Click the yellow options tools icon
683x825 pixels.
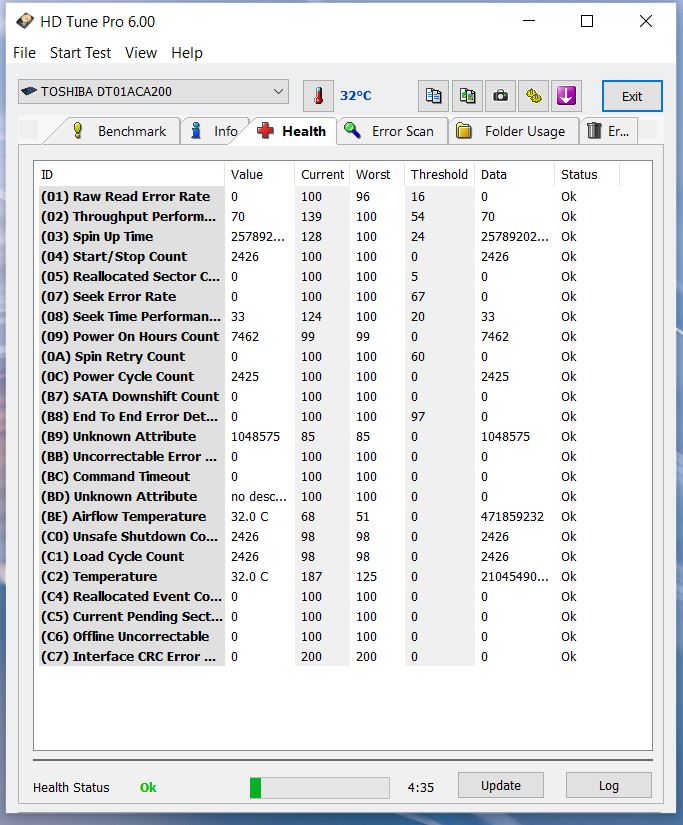coord(534,96)
